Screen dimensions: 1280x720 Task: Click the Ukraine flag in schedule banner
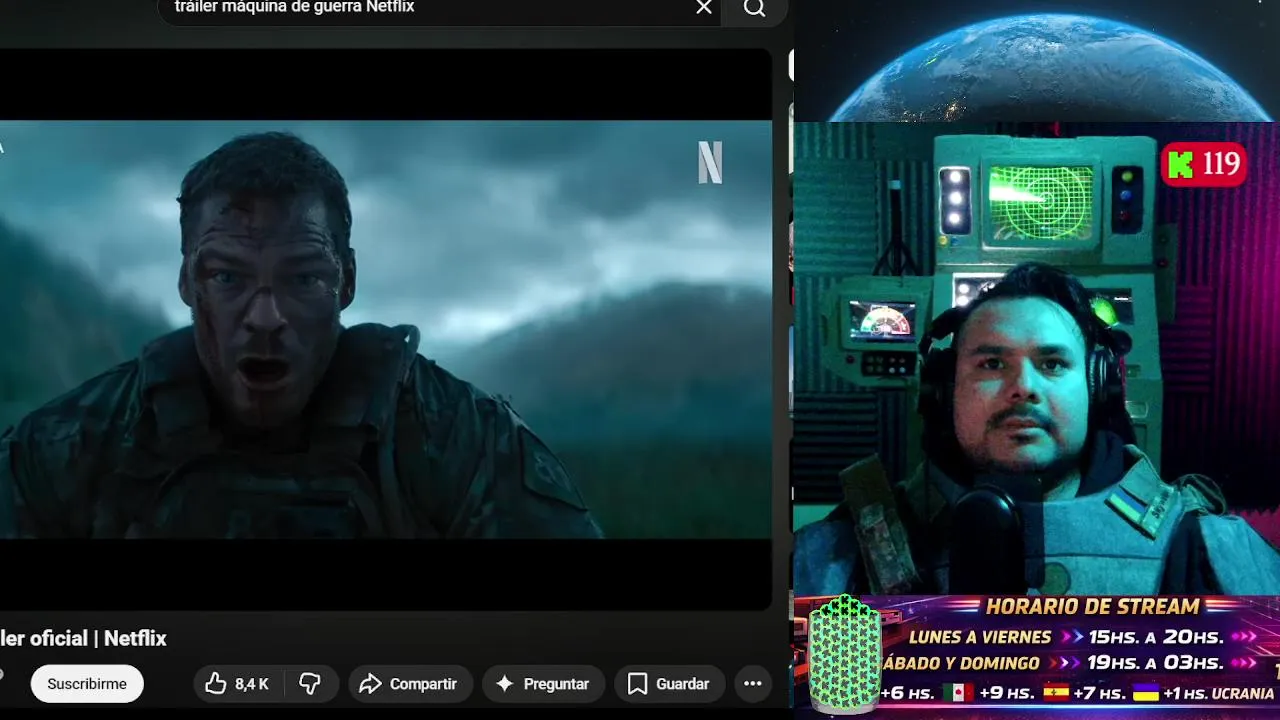coord(1146,693)
